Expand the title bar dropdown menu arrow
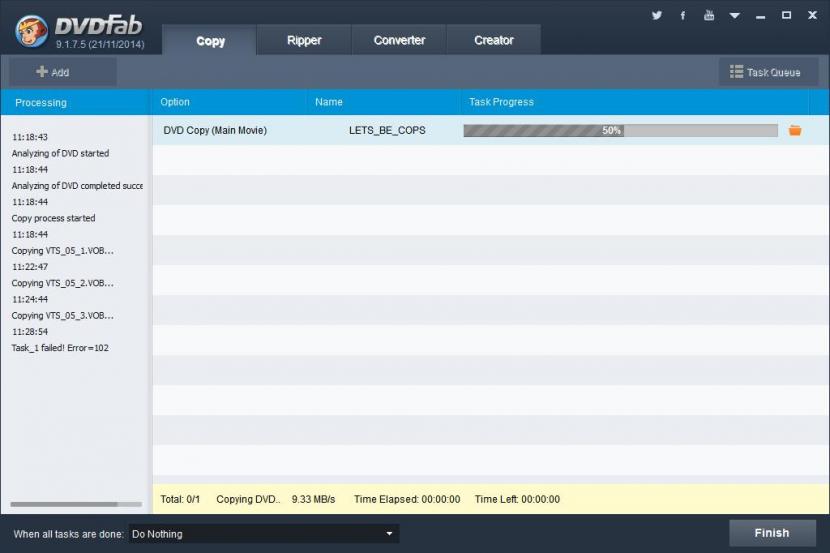This screenshot has height=553, width=830. point(735,15)
